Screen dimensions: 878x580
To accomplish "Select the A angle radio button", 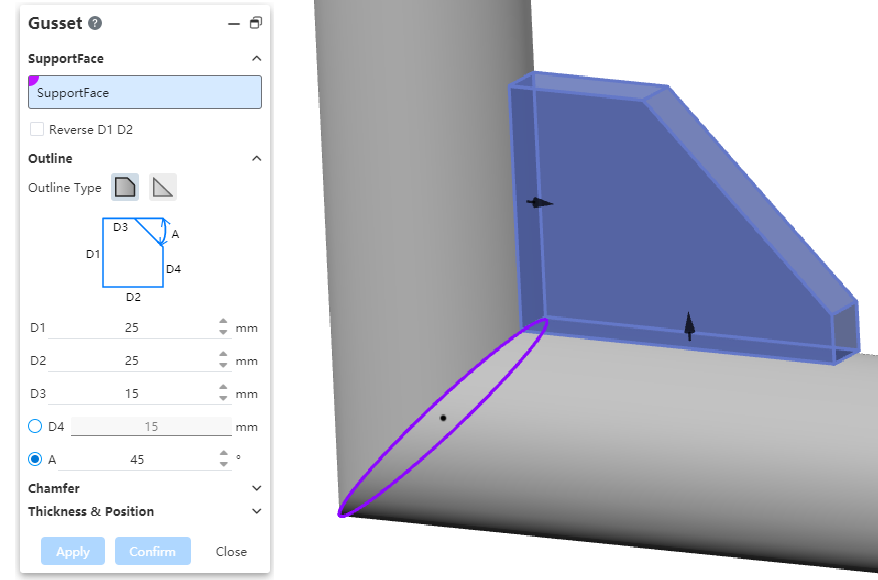I will 35,459.
